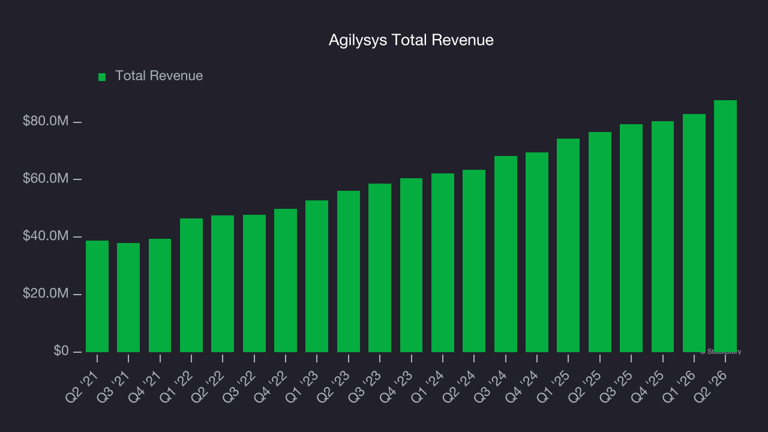The height and width of the screenshot is (432, 768).
Task: Select the $40.0M y-axis label
Action: point(46,236)
